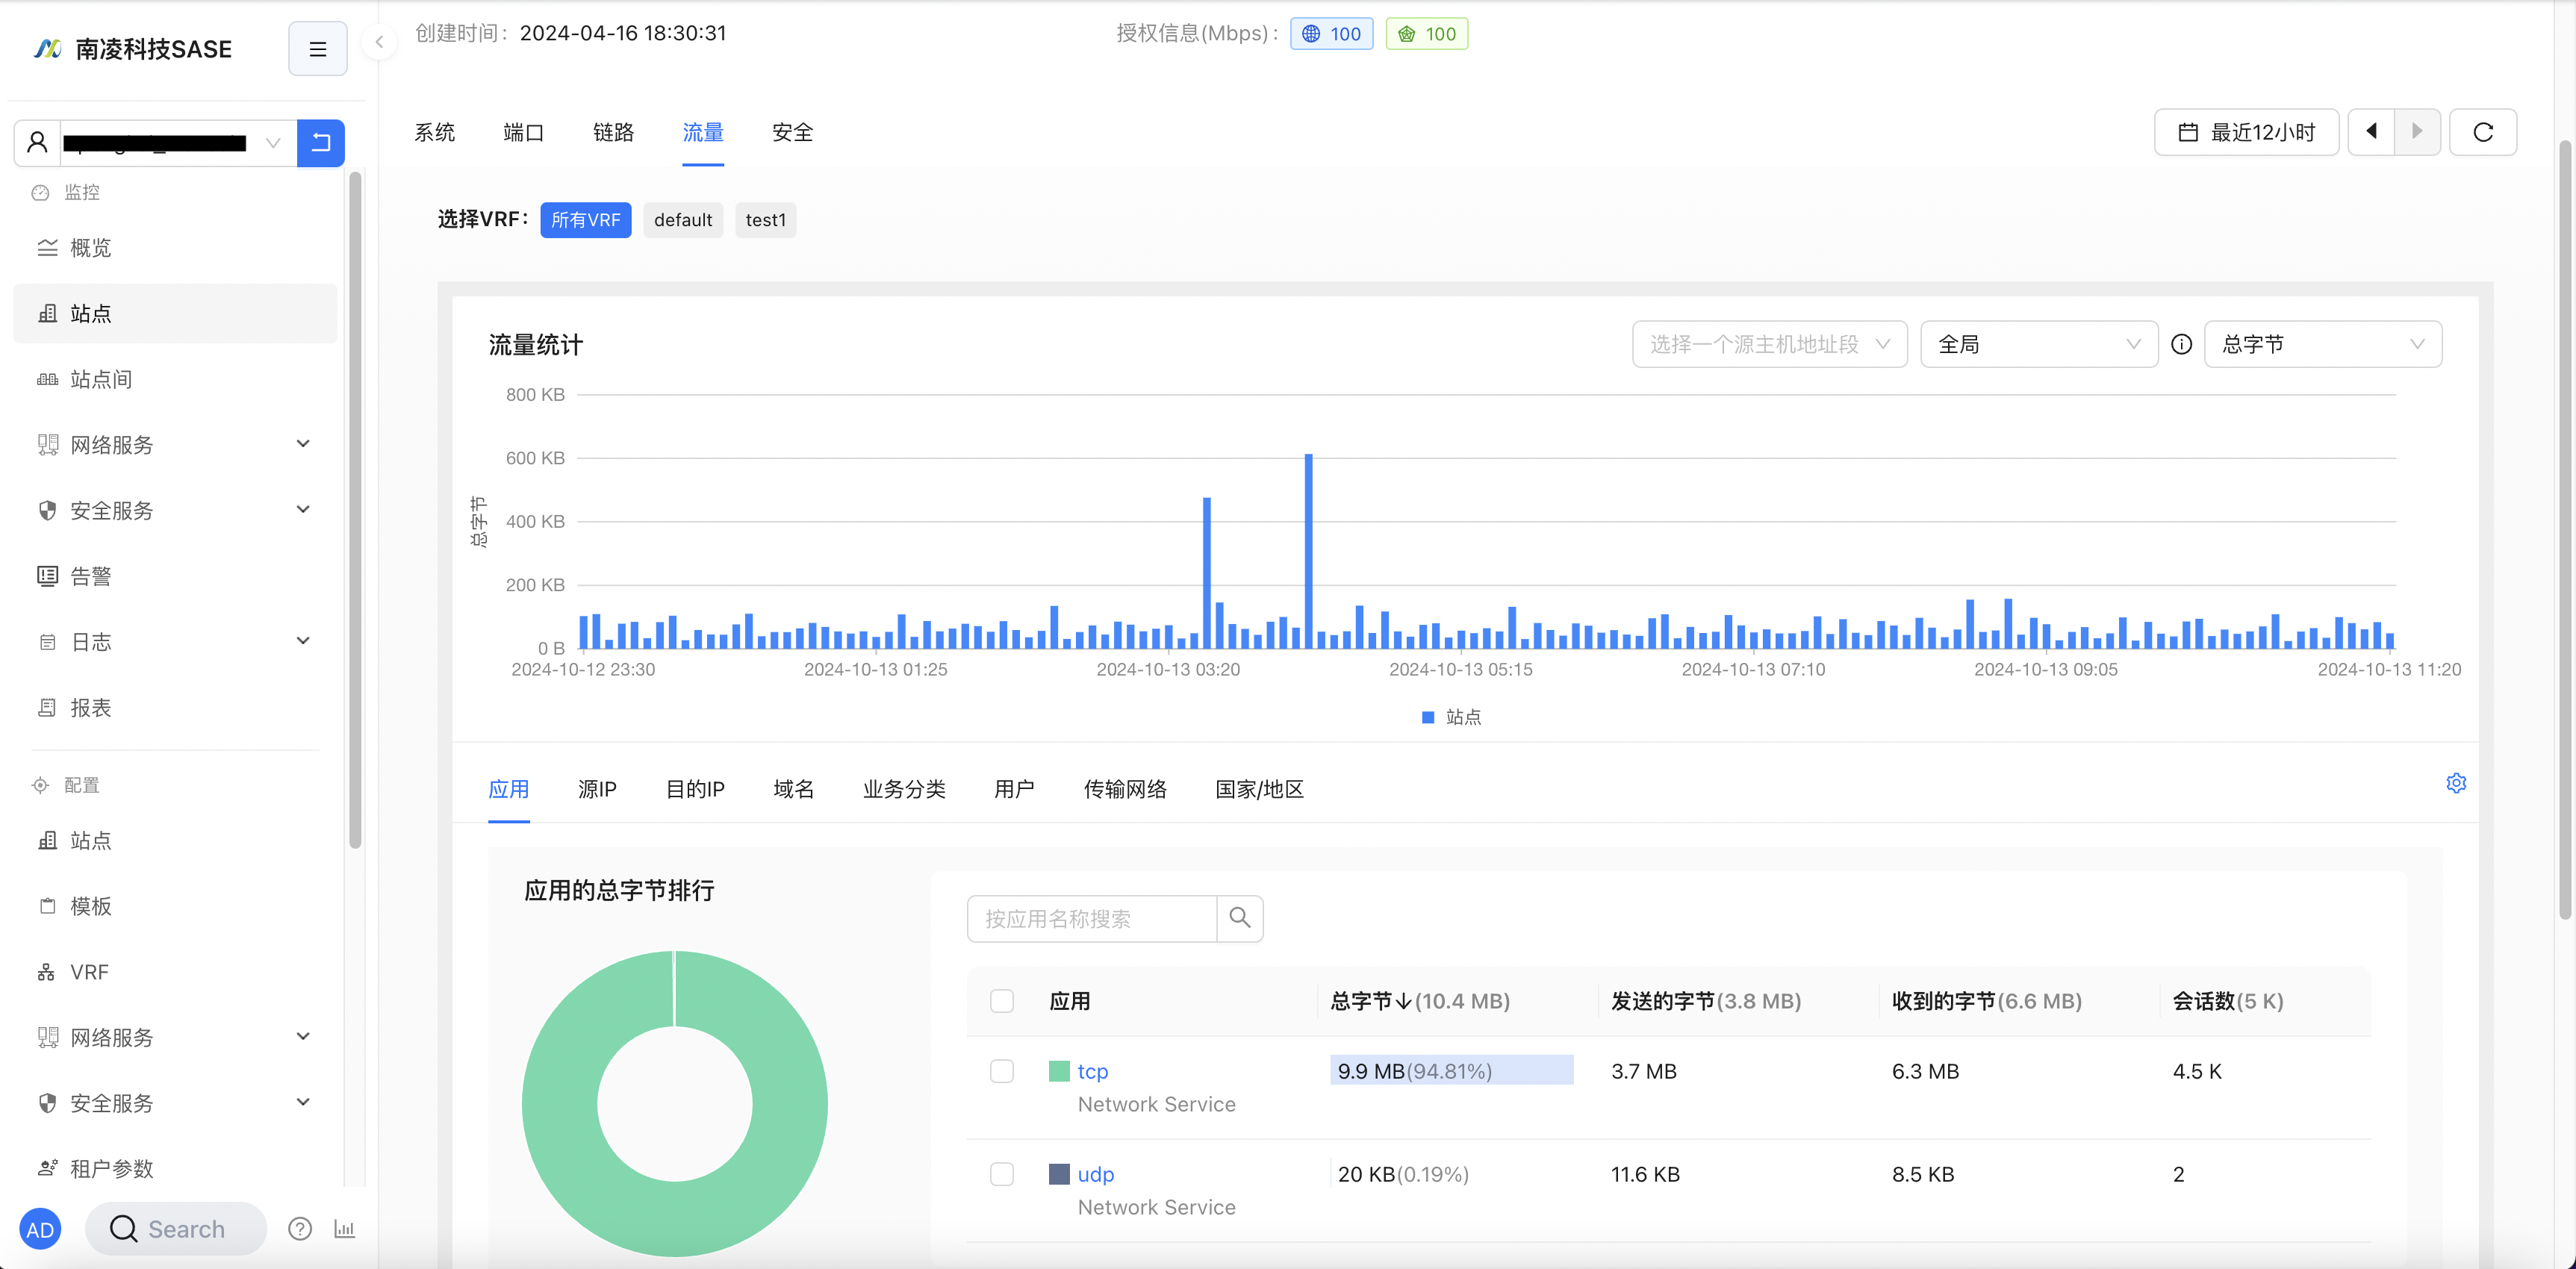2576x1269 pixels.
Task: Open 租户参数 tenant parameters
Action: pos(175,1168)
